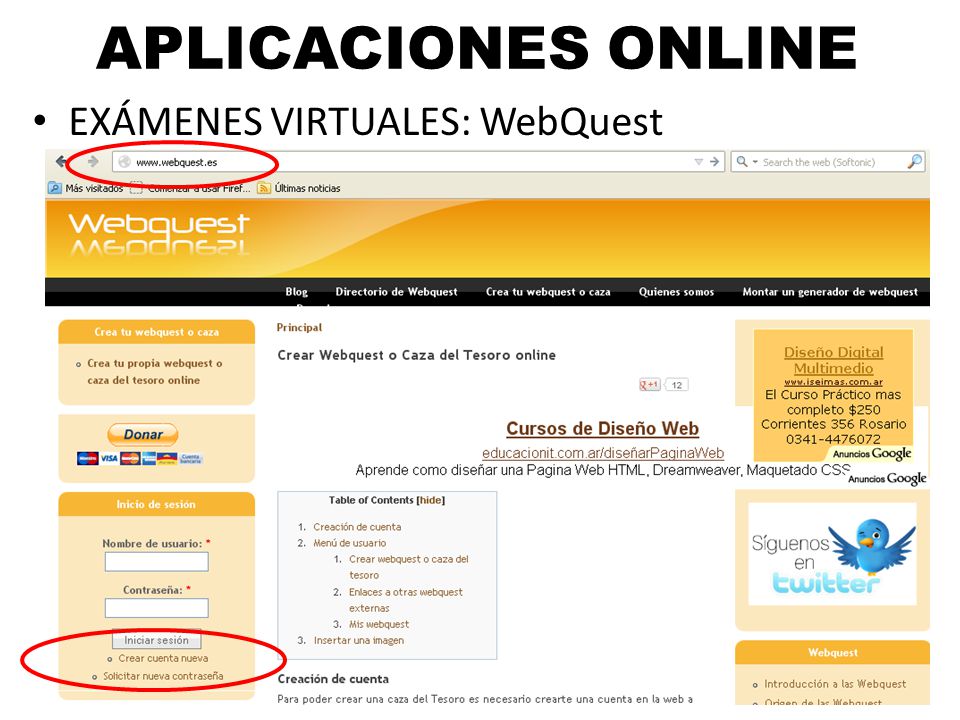This screenshot has width=960, height=720.
Task: Click the Nombre de usuario input field
Action: [157, 561]
